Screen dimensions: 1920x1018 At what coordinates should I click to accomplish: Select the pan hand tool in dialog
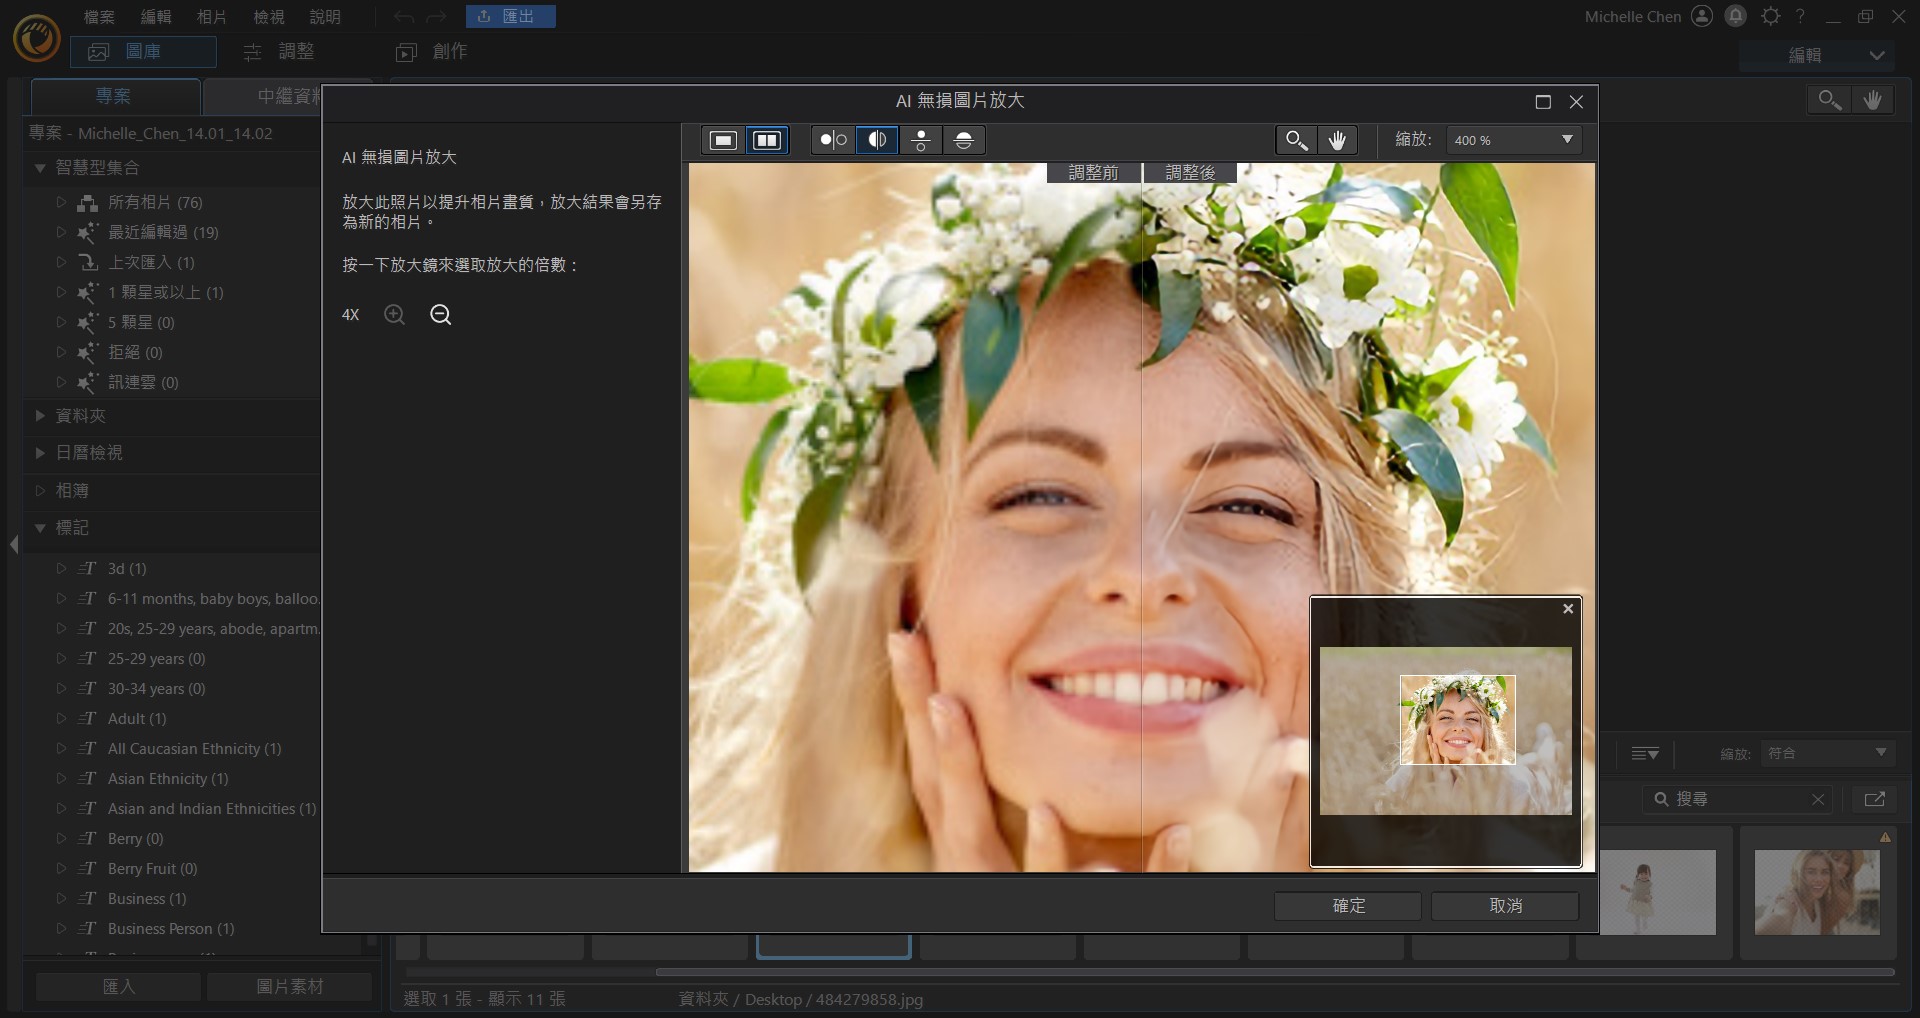pos(1337,140)
